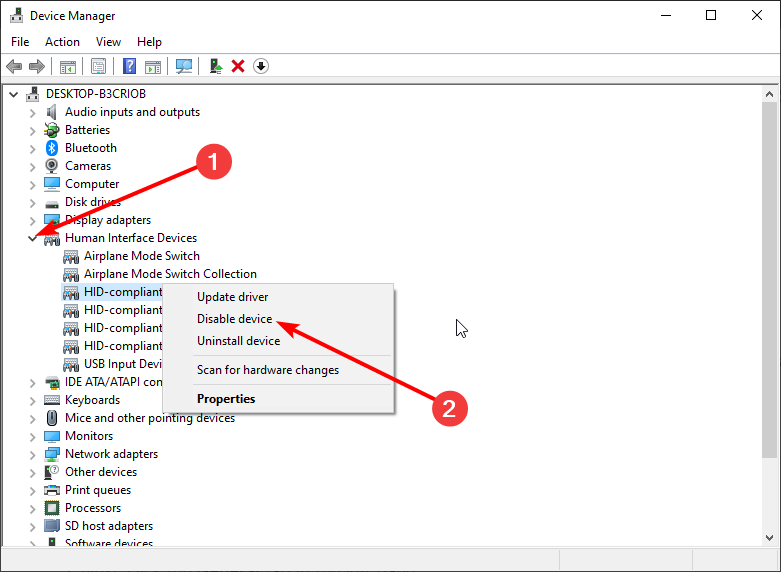Click the chip icon beside Processors
Viewport: 781px width, 572px height.
(52, 508)
